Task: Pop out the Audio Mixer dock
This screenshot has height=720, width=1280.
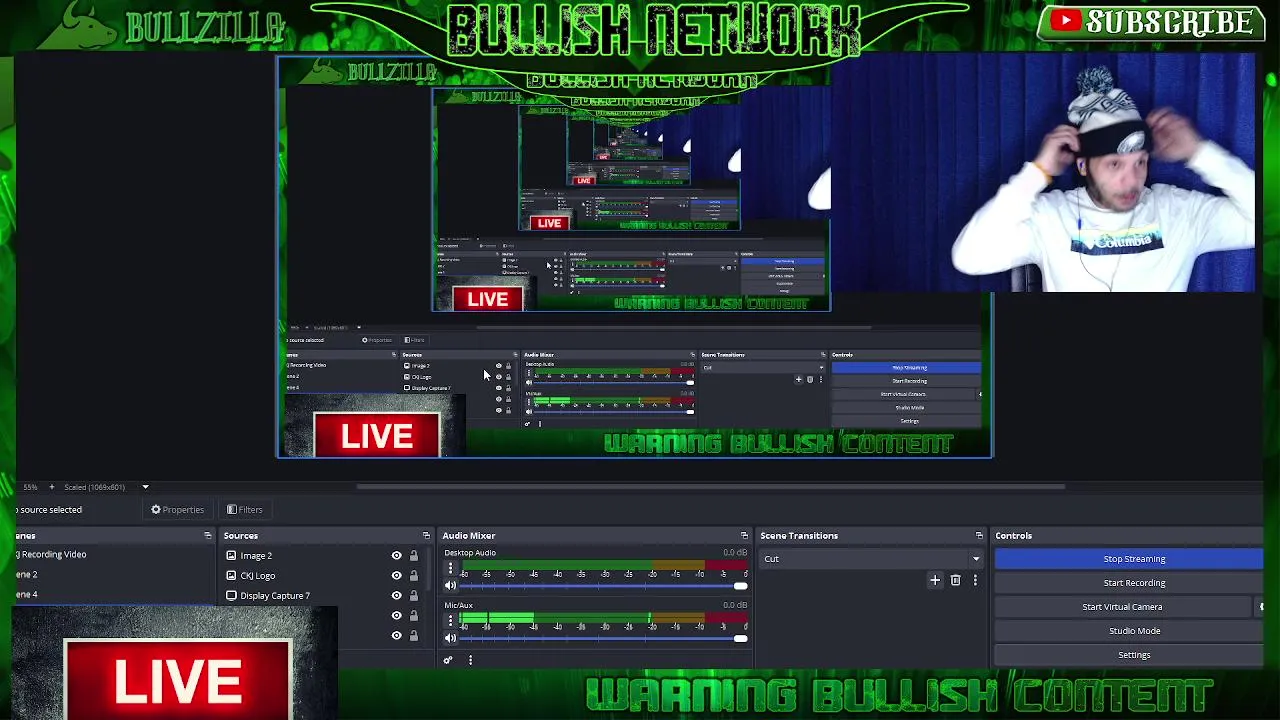Action: point(744,536)
